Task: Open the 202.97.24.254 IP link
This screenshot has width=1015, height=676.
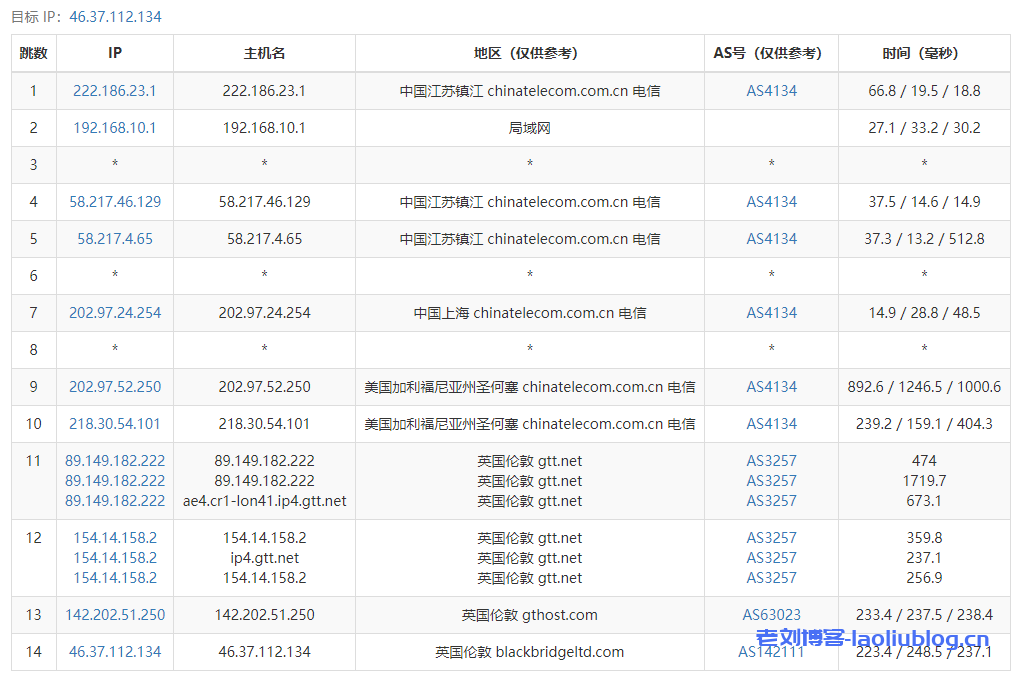Action: 114,313
